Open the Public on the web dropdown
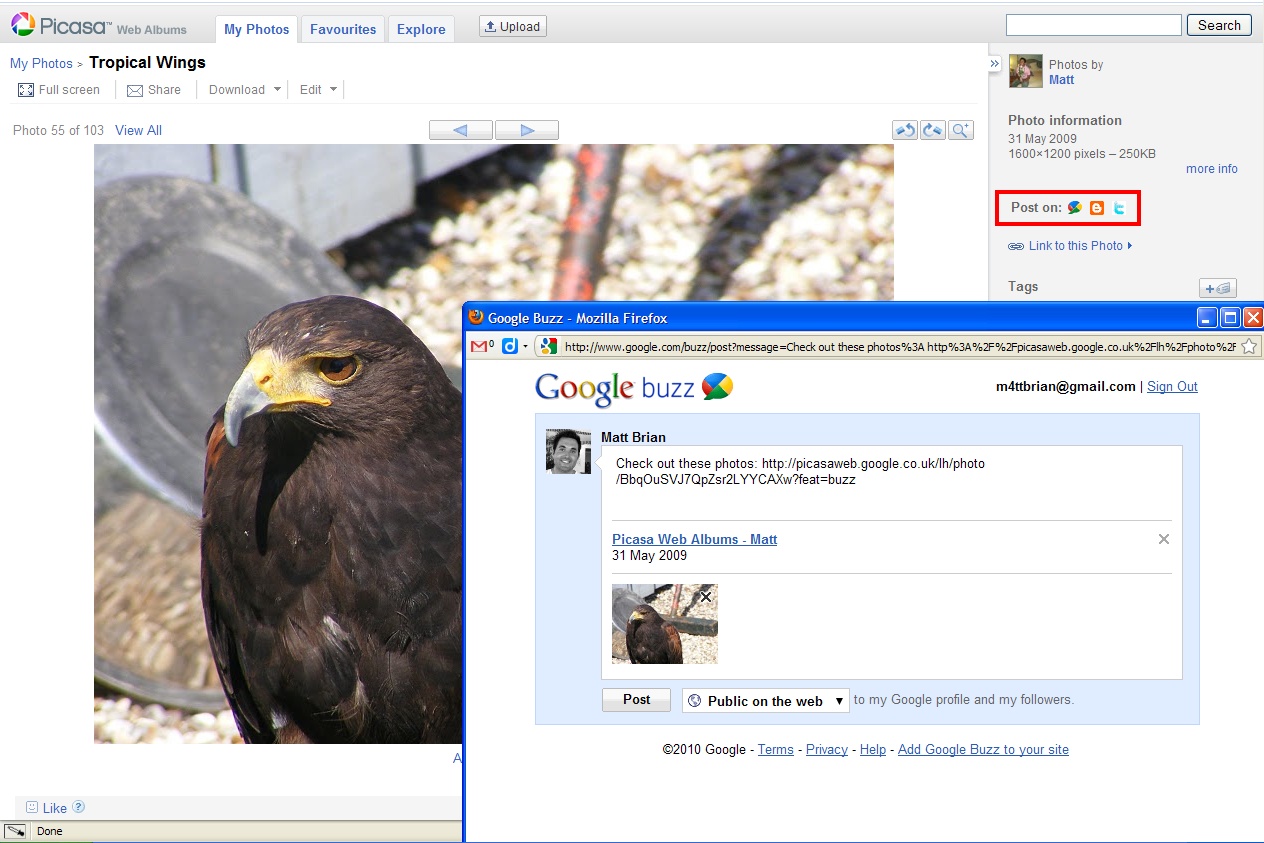The height and width of the screenshot is (843, 1264). 766,701
